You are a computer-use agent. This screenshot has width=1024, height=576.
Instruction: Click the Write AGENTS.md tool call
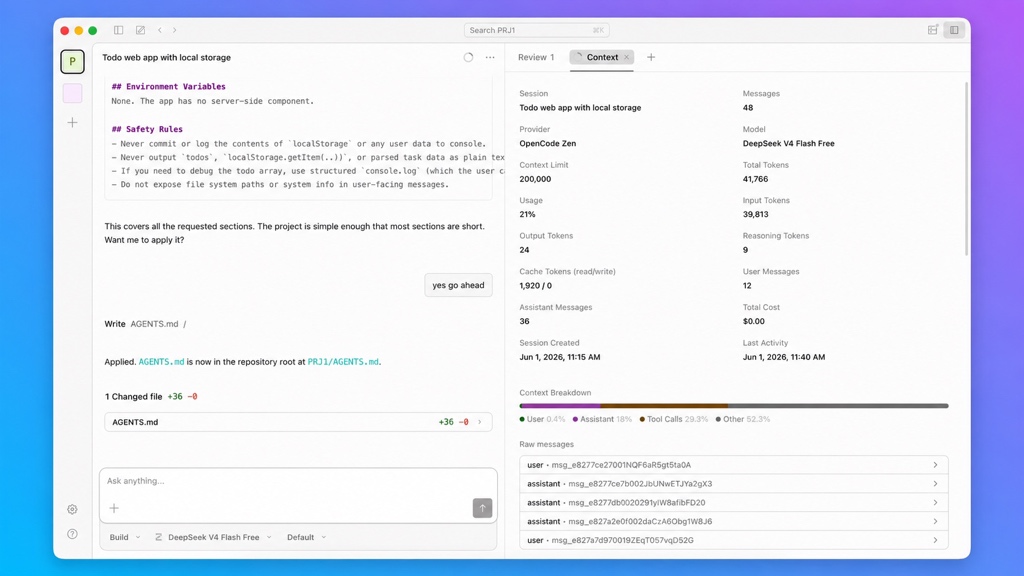coord(145,324)
